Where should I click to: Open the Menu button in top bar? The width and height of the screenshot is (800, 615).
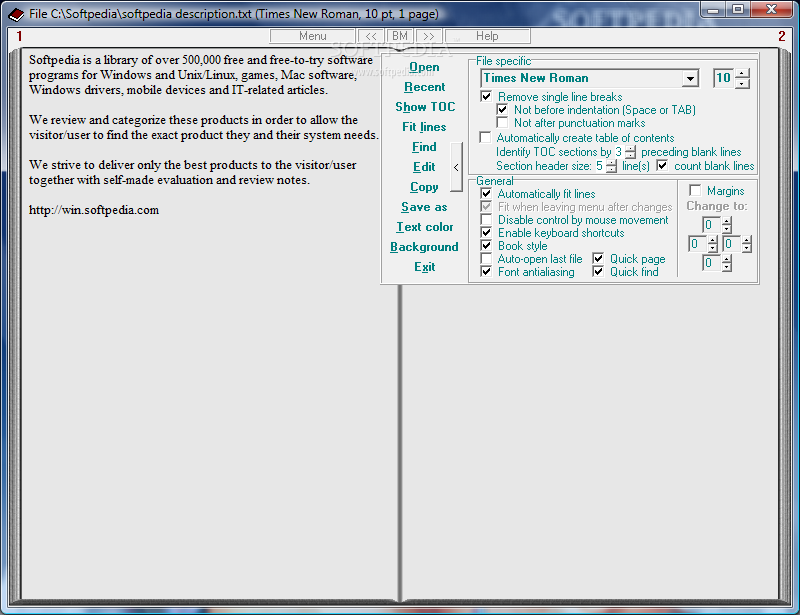click(x=312, y=36)
